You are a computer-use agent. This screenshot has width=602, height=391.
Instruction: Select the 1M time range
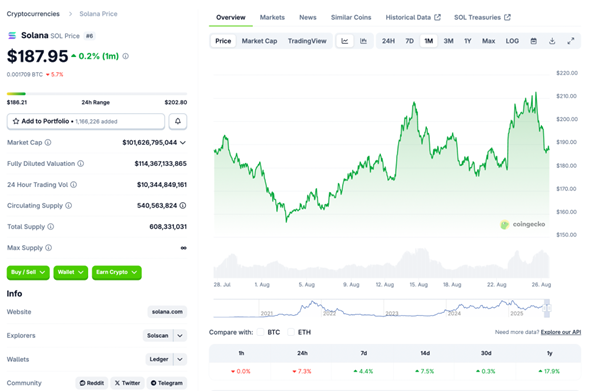[x=428, y=41]
